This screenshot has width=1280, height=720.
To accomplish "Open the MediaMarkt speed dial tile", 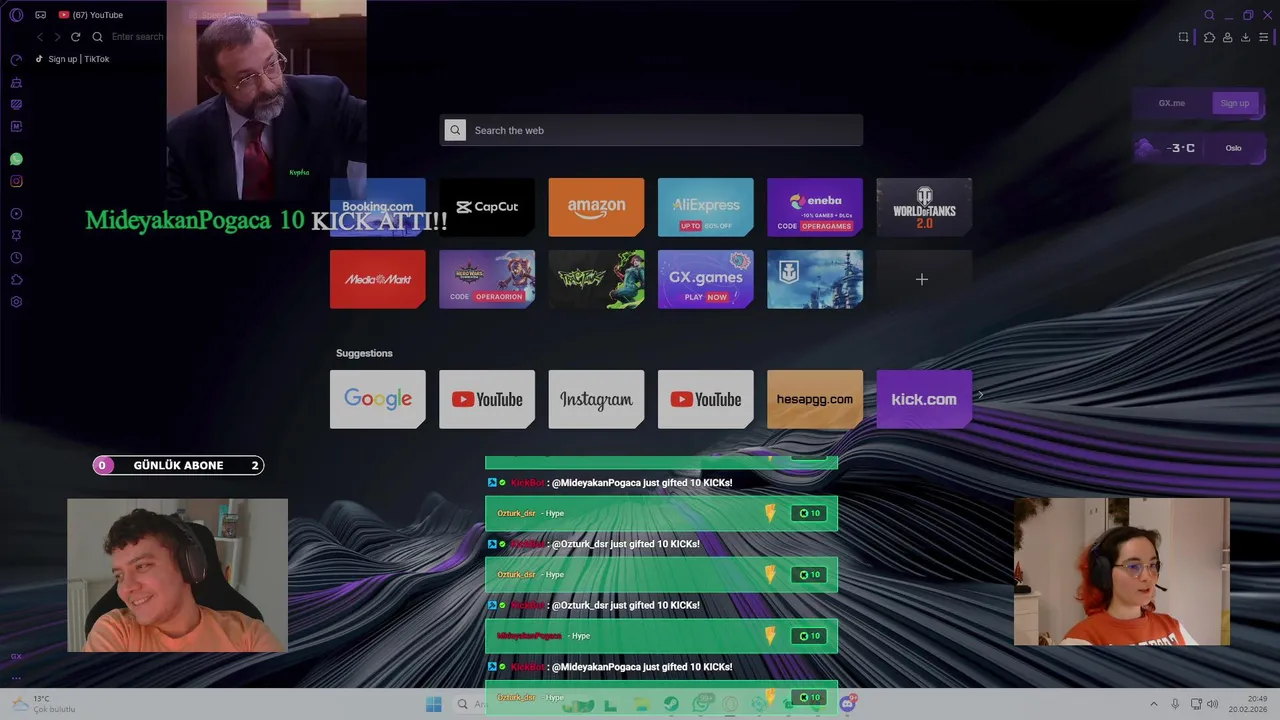I will (378, 279).
